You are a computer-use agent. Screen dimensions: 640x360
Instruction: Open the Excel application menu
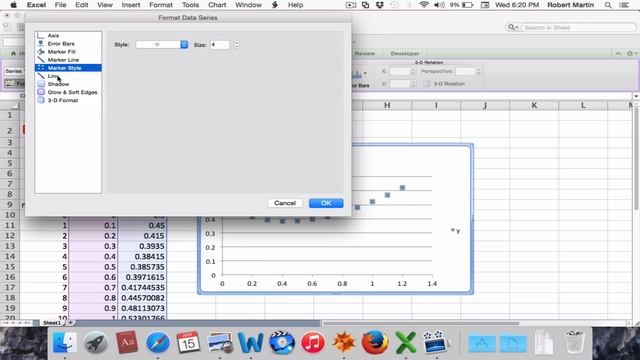(x=36, y=5)
